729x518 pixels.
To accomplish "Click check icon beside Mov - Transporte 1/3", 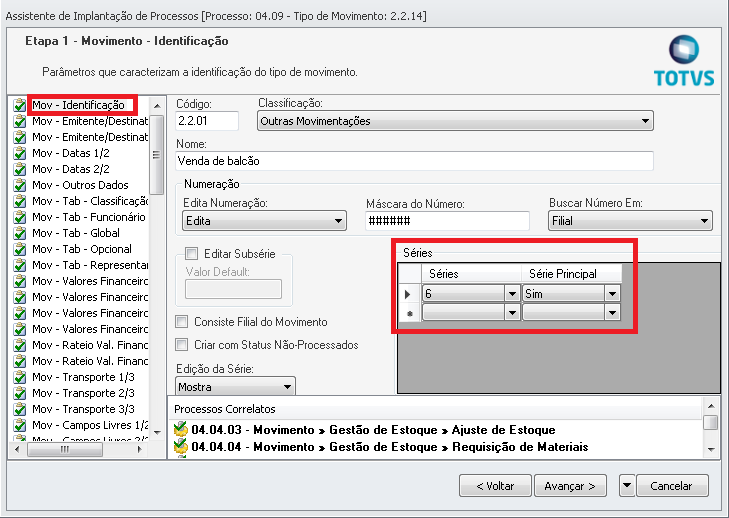I will [x=20, y=377].
